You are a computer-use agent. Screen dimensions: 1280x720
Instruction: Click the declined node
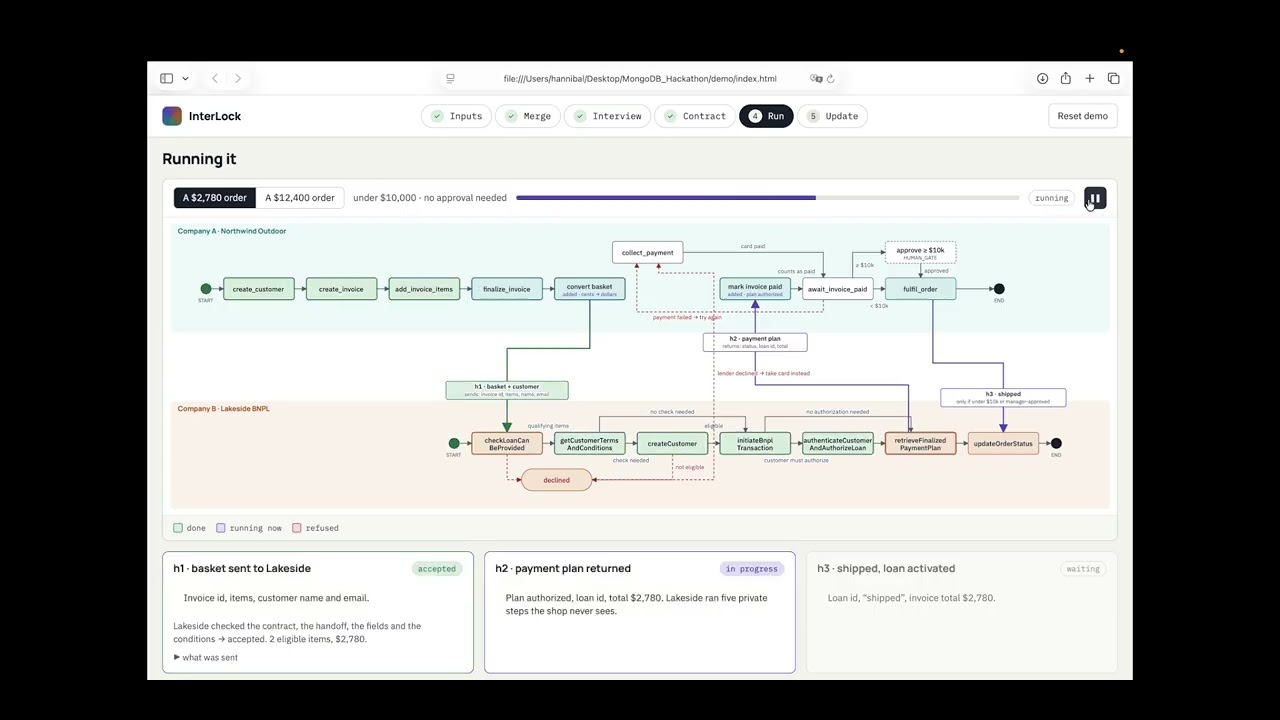tap(556, 480)
